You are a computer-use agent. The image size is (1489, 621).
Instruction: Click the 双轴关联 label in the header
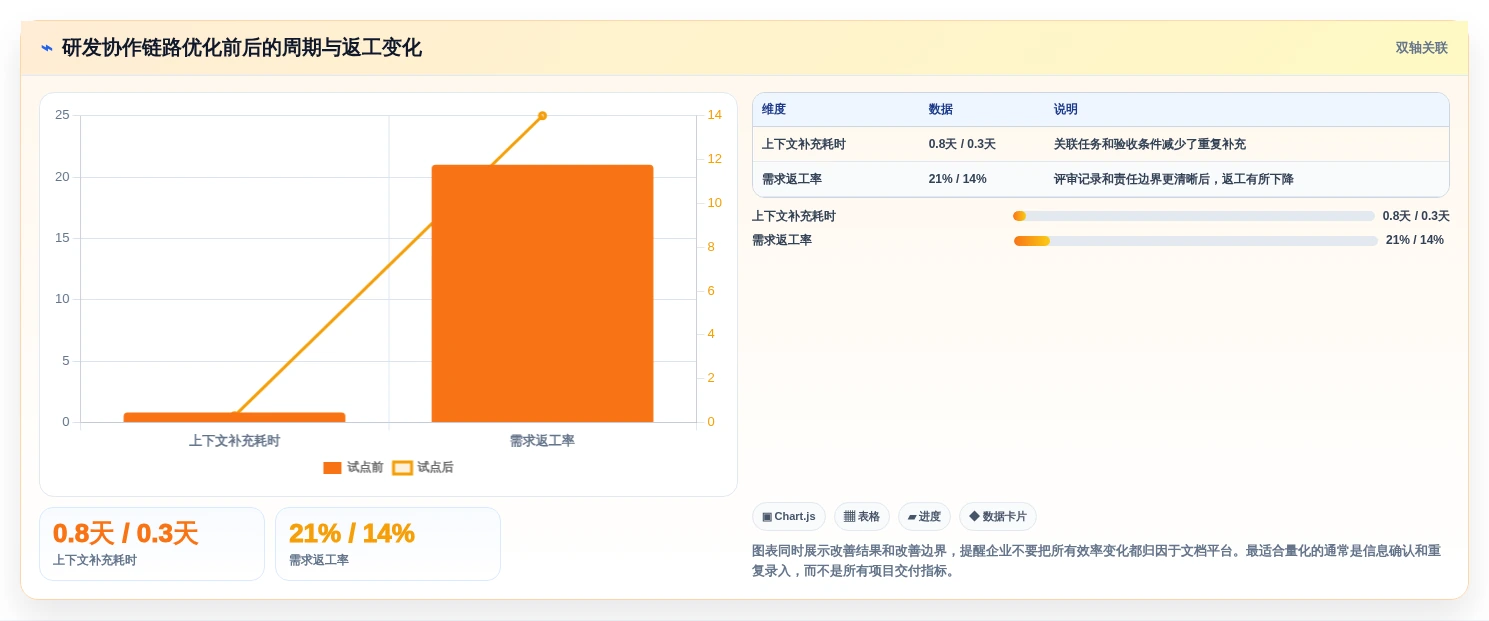tap(1421, 48)
